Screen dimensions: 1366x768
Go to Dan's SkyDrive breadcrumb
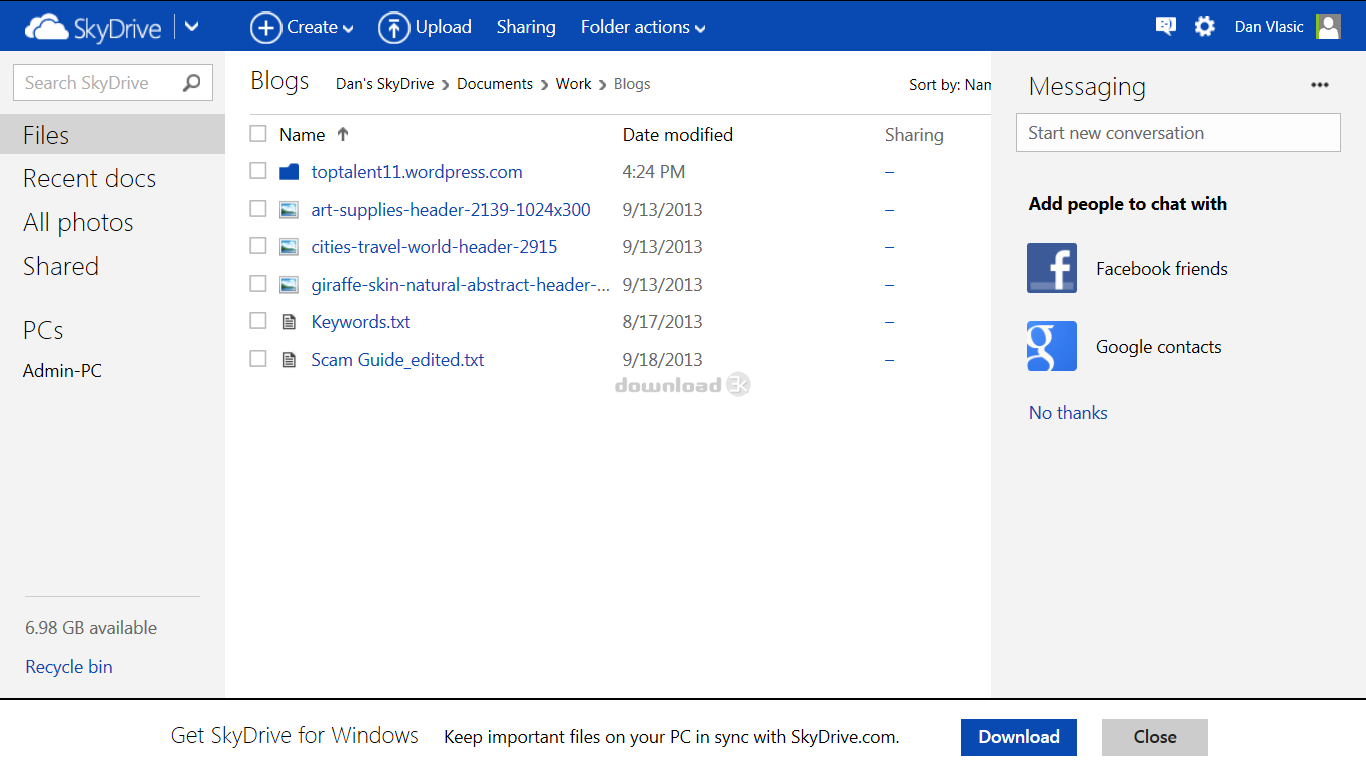point(385,84)
